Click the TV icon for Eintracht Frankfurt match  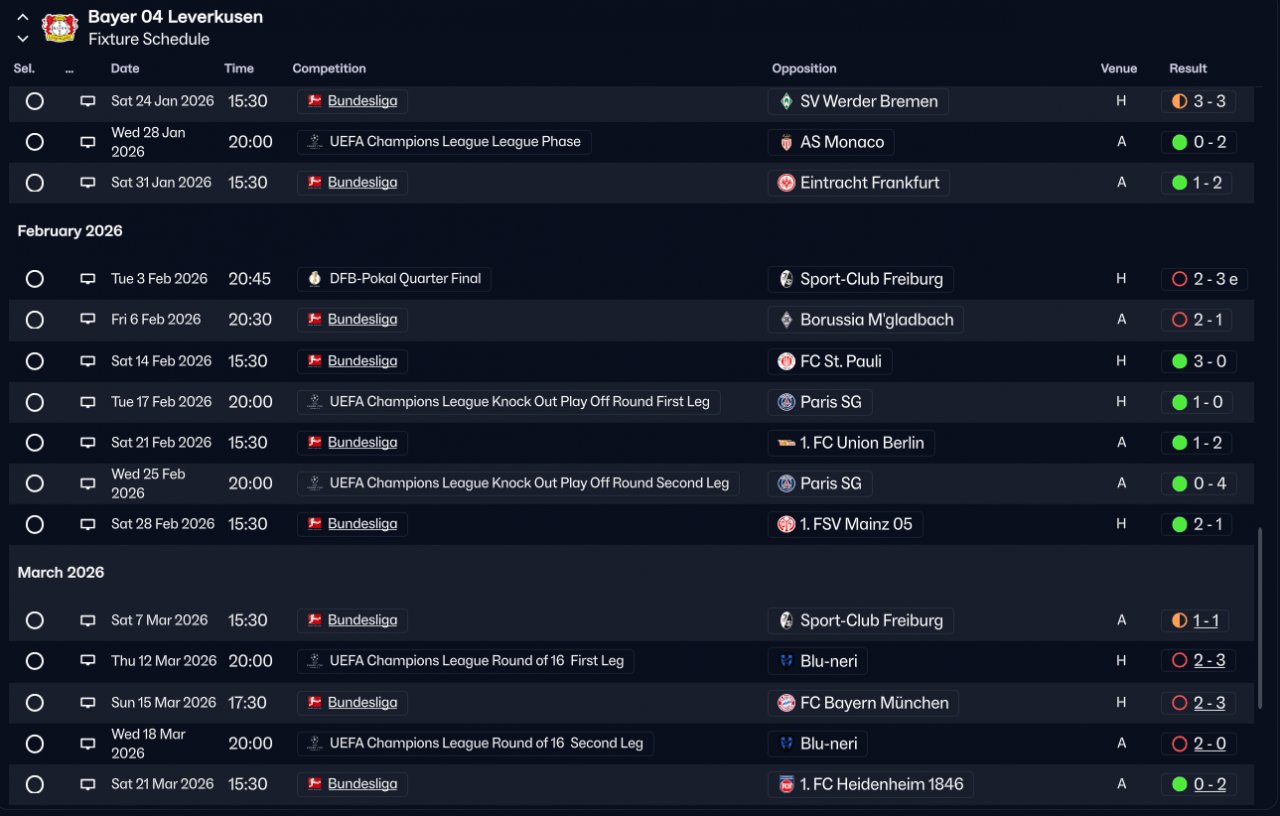(x=88, y=183)
